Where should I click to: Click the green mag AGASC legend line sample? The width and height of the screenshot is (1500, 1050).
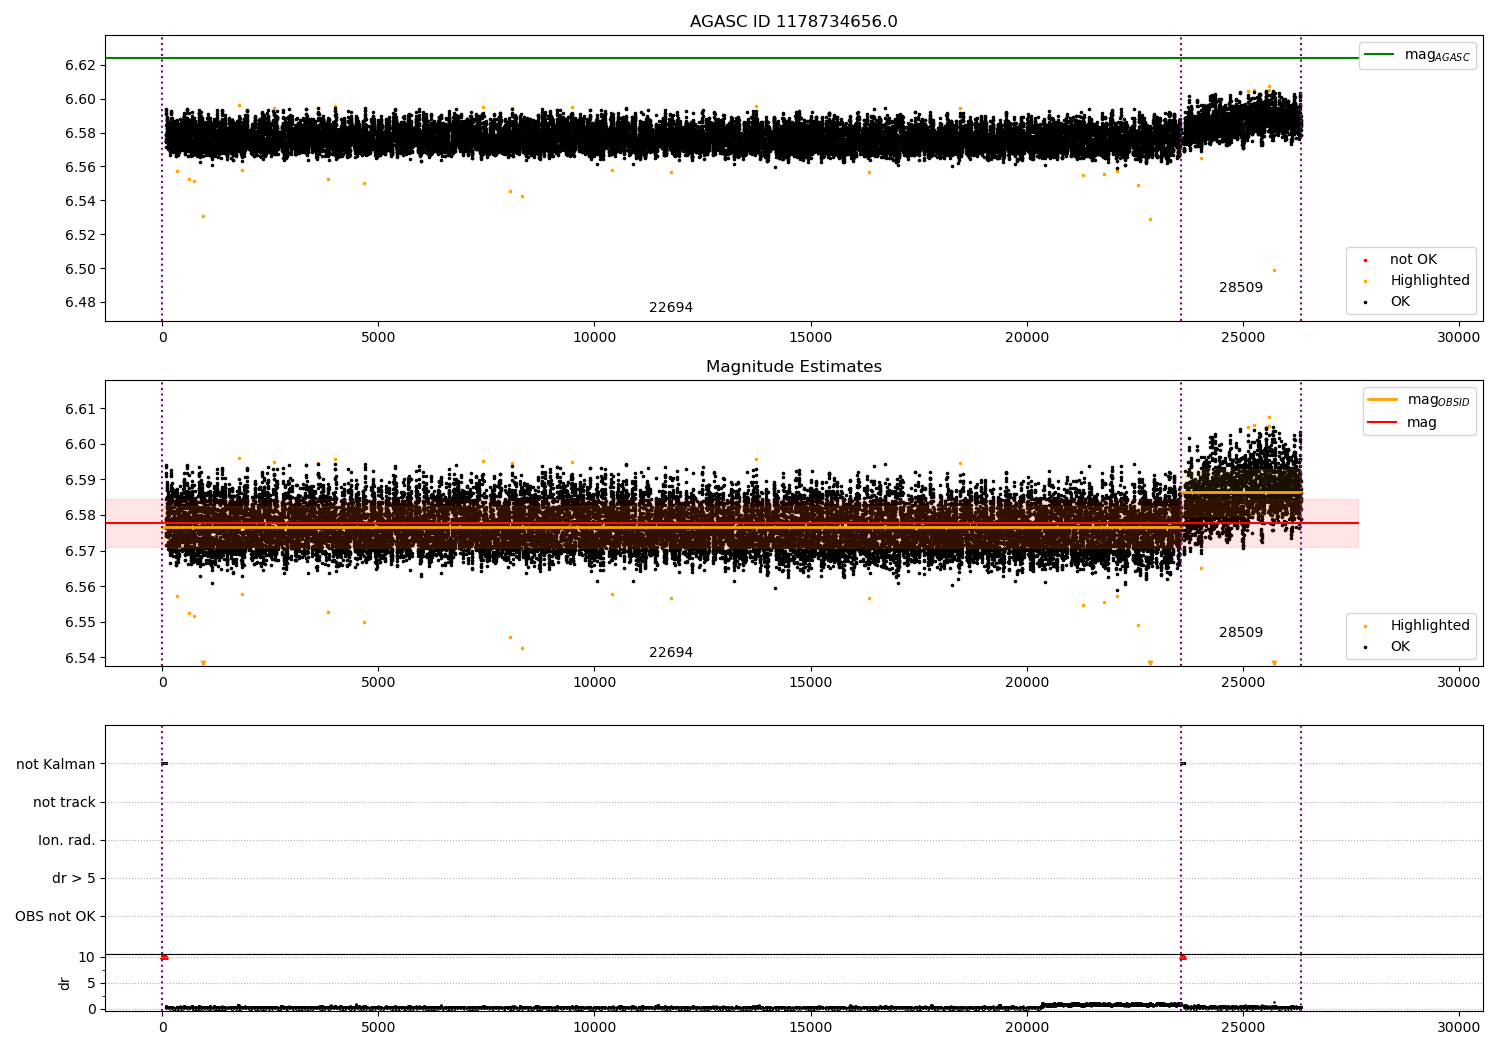1380,55
